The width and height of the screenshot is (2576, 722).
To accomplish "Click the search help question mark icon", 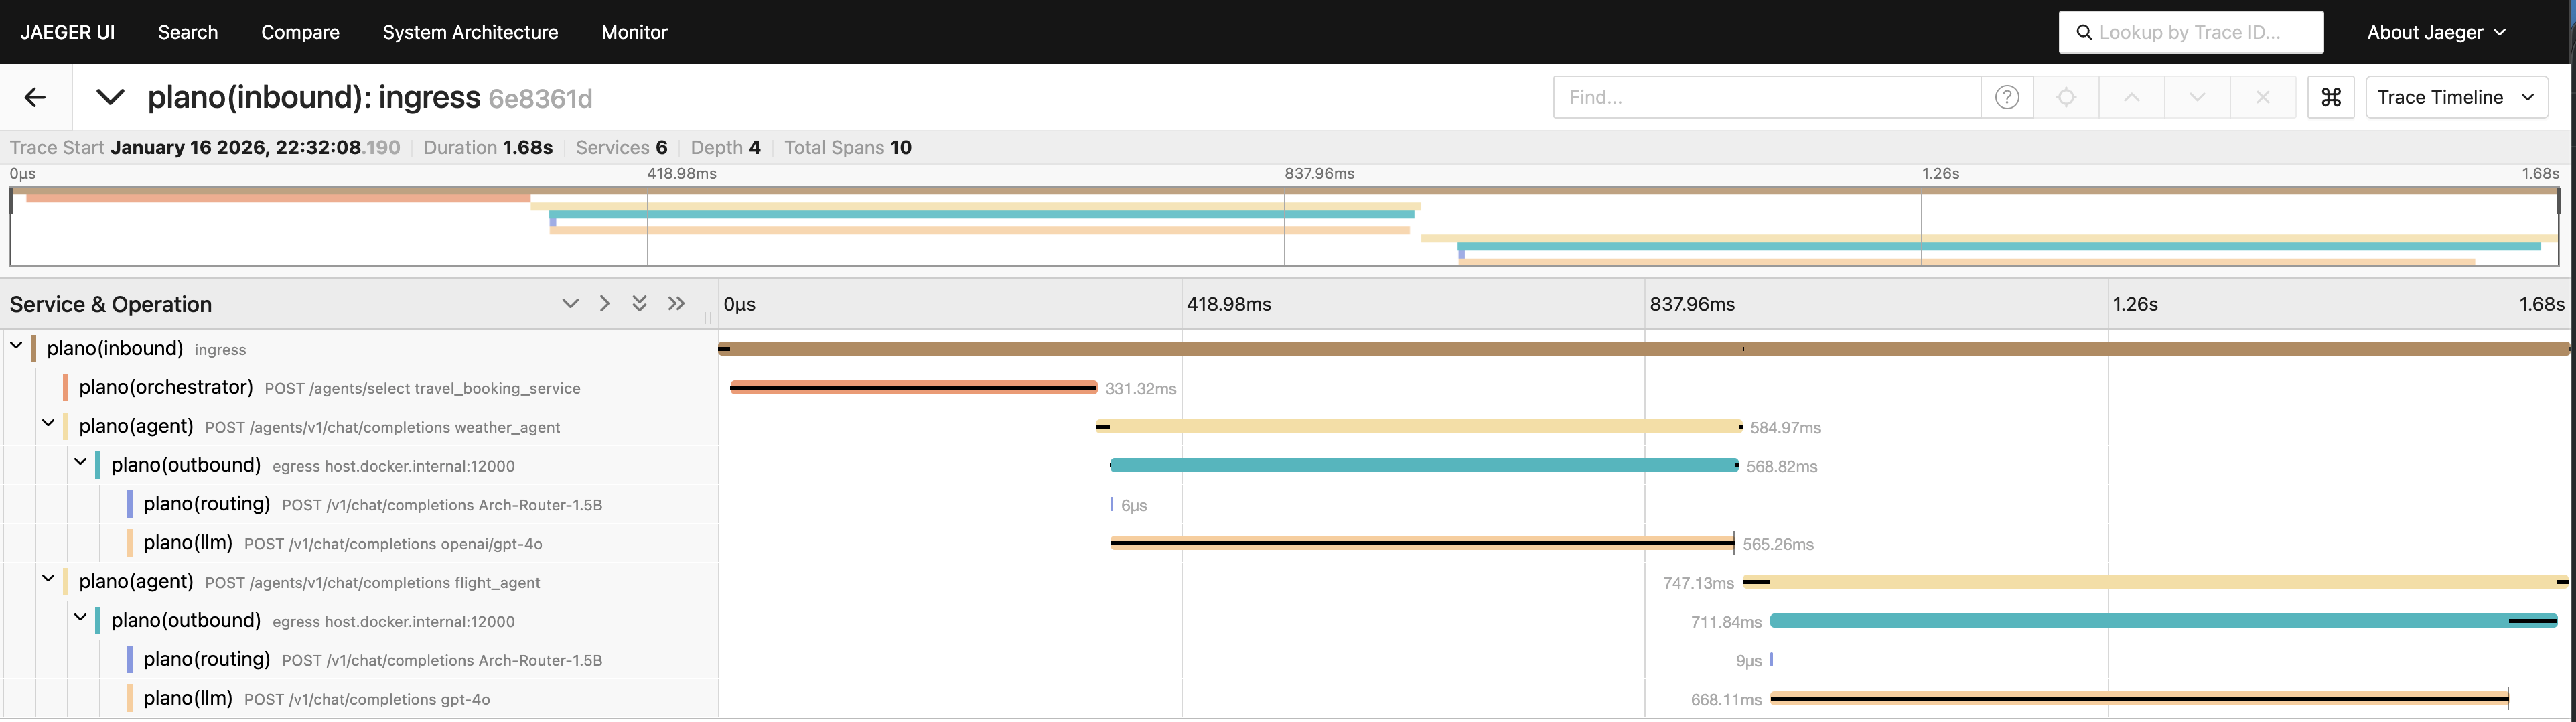I will click(x=2006, y=97).
